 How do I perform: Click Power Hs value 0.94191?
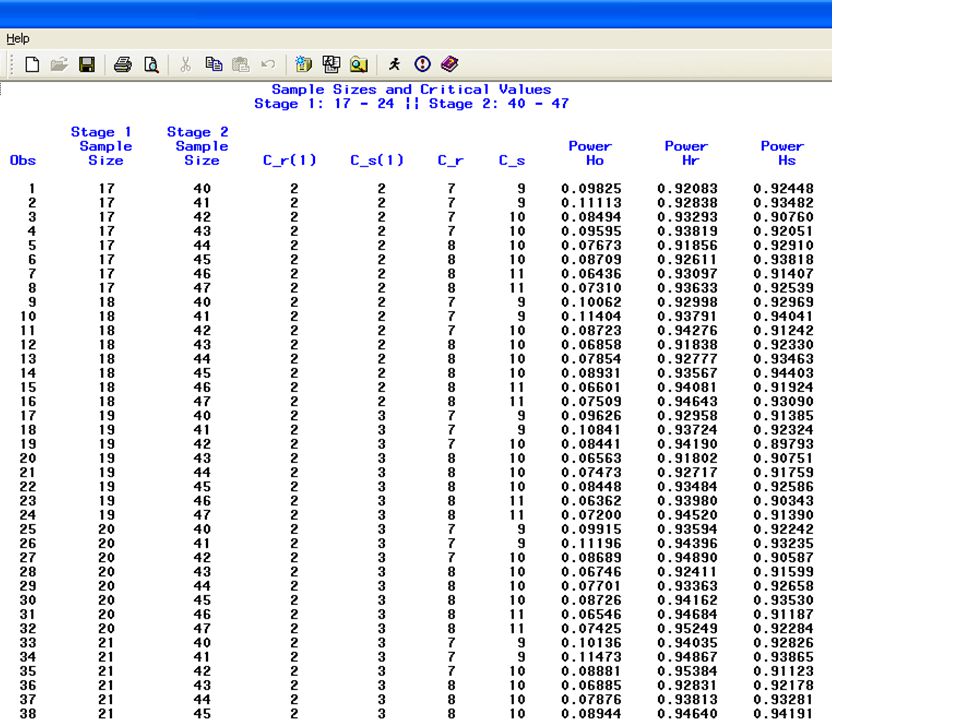tap(784, 714)
